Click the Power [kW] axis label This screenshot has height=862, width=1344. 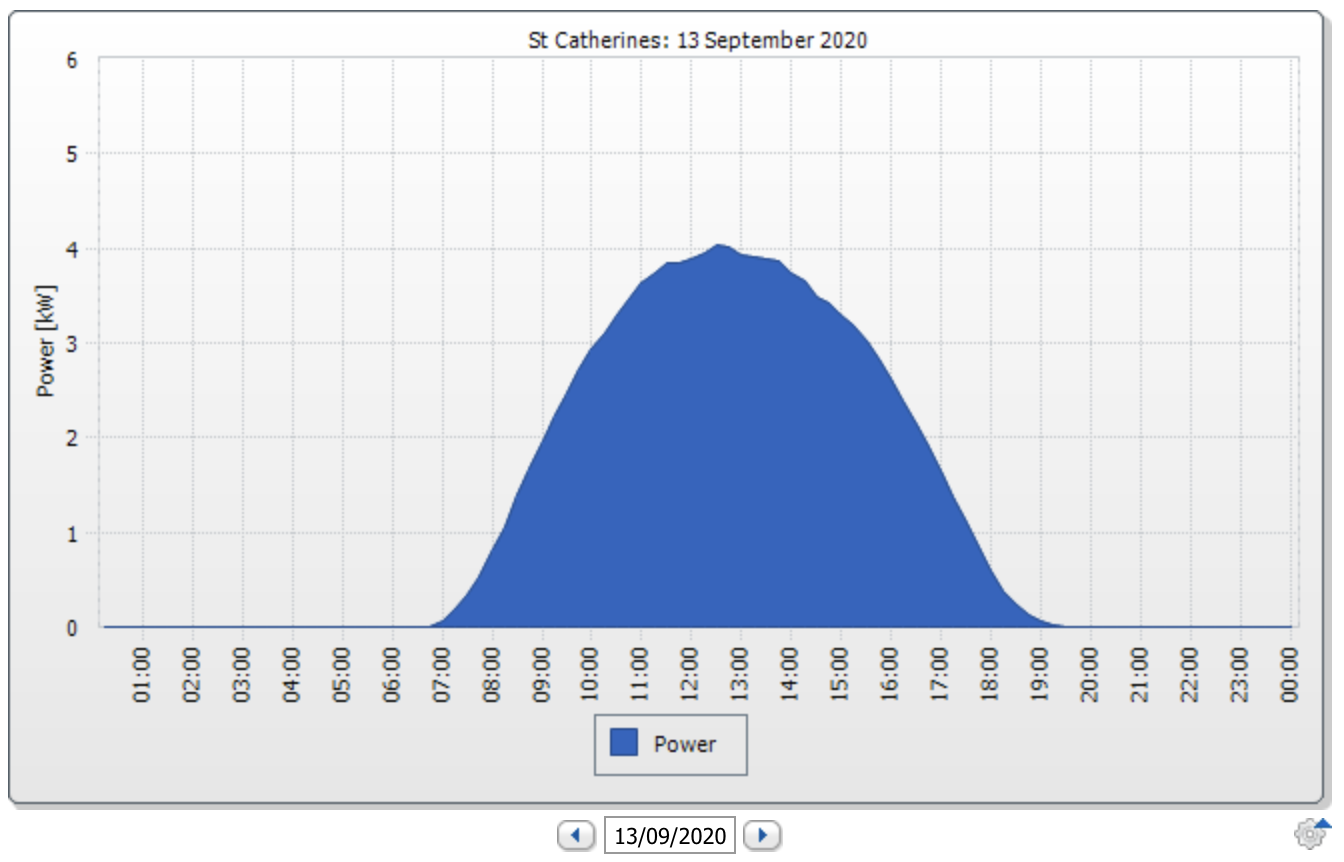(46, 341)
